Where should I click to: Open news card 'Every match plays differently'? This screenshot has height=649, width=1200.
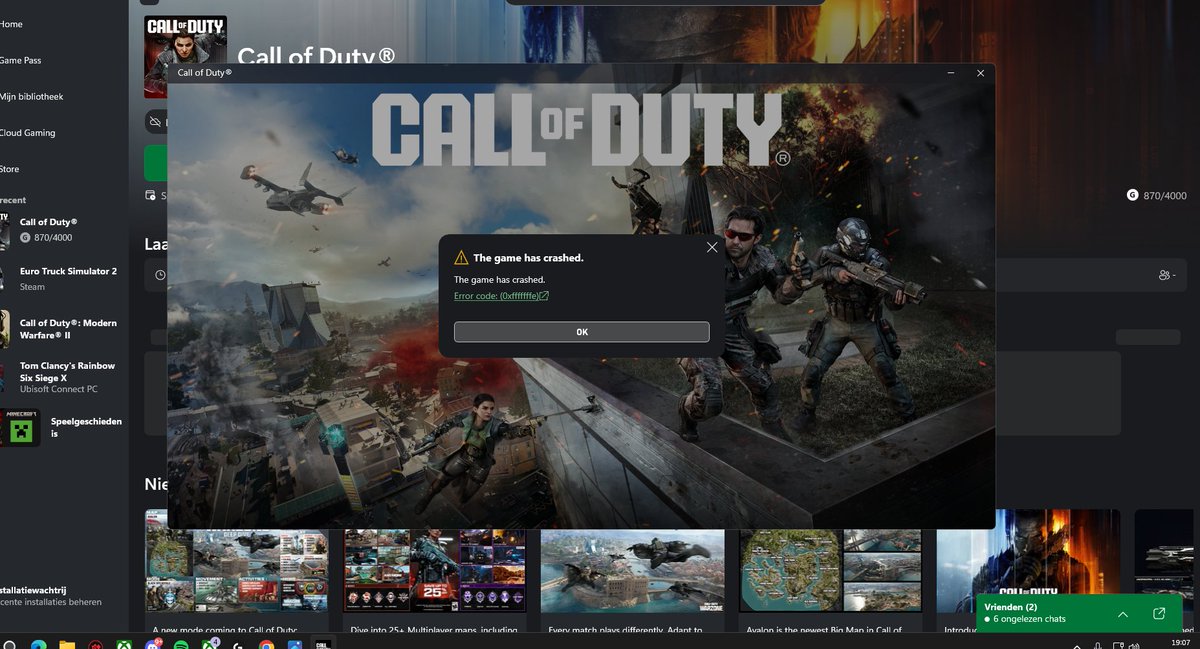coord(632,570)
